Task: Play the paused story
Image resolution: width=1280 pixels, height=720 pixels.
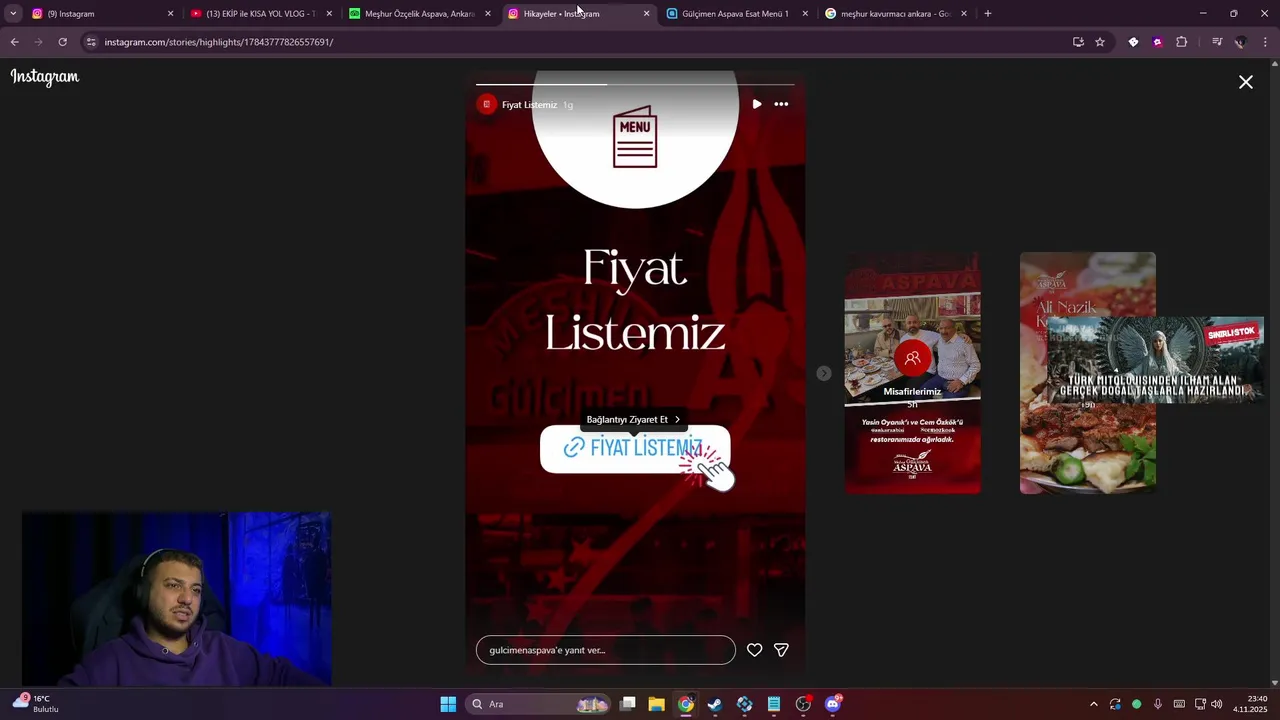Action: tap(757, 104)
